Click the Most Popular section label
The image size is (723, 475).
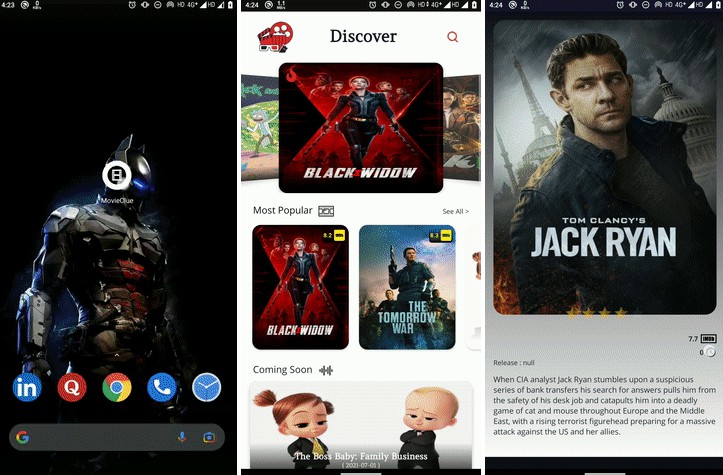283,210
